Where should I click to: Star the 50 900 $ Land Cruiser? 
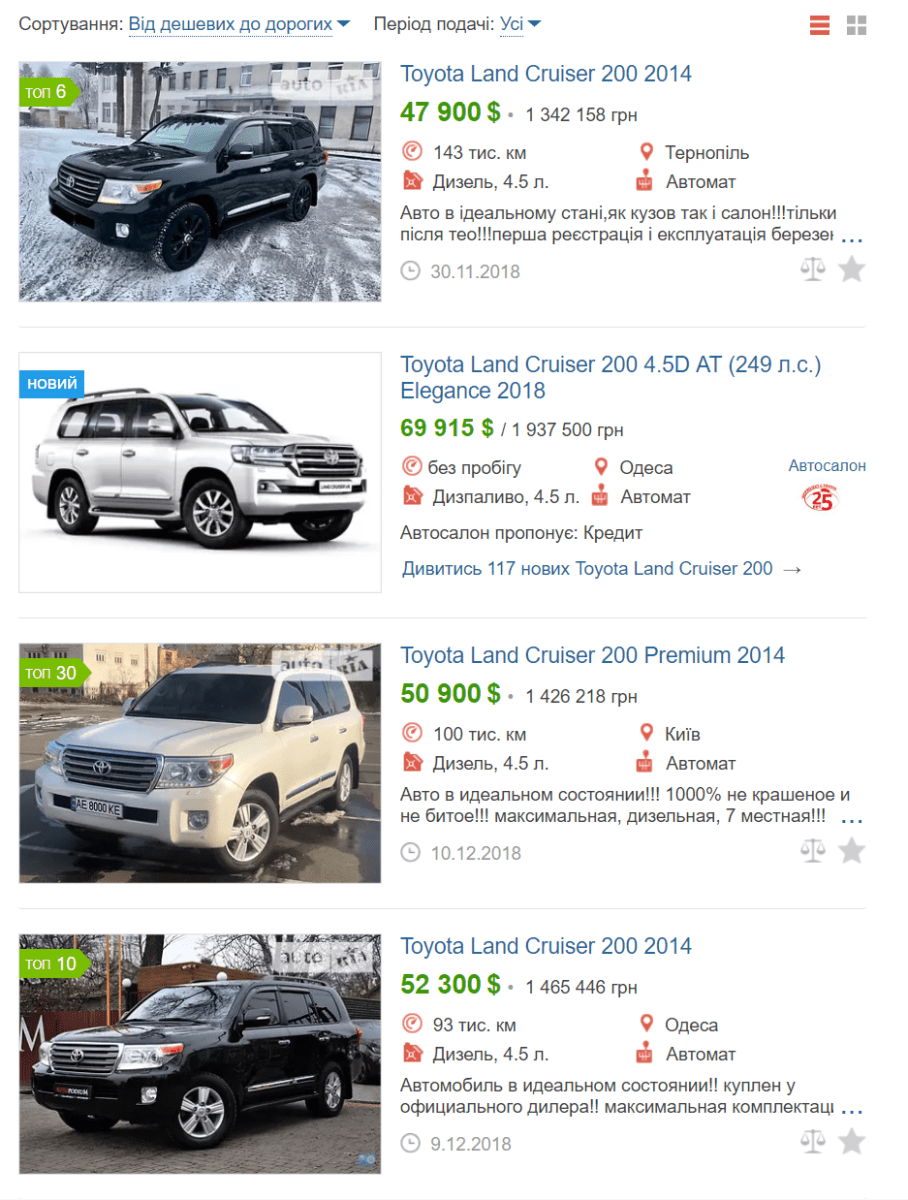click(851, 851)
